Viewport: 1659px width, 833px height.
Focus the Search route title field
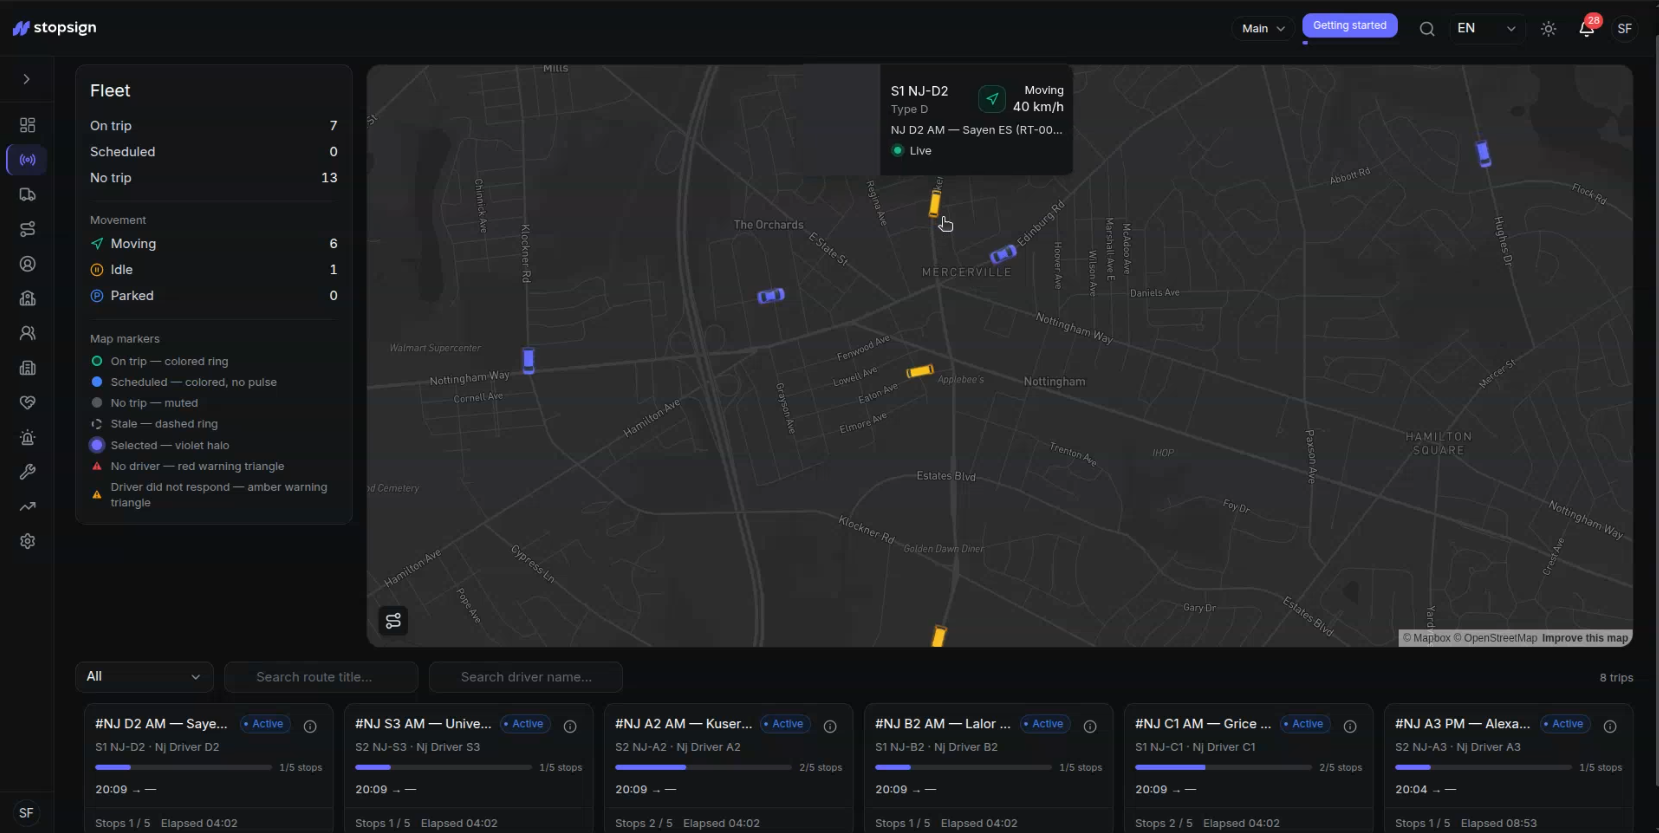[x=321, y=677]
